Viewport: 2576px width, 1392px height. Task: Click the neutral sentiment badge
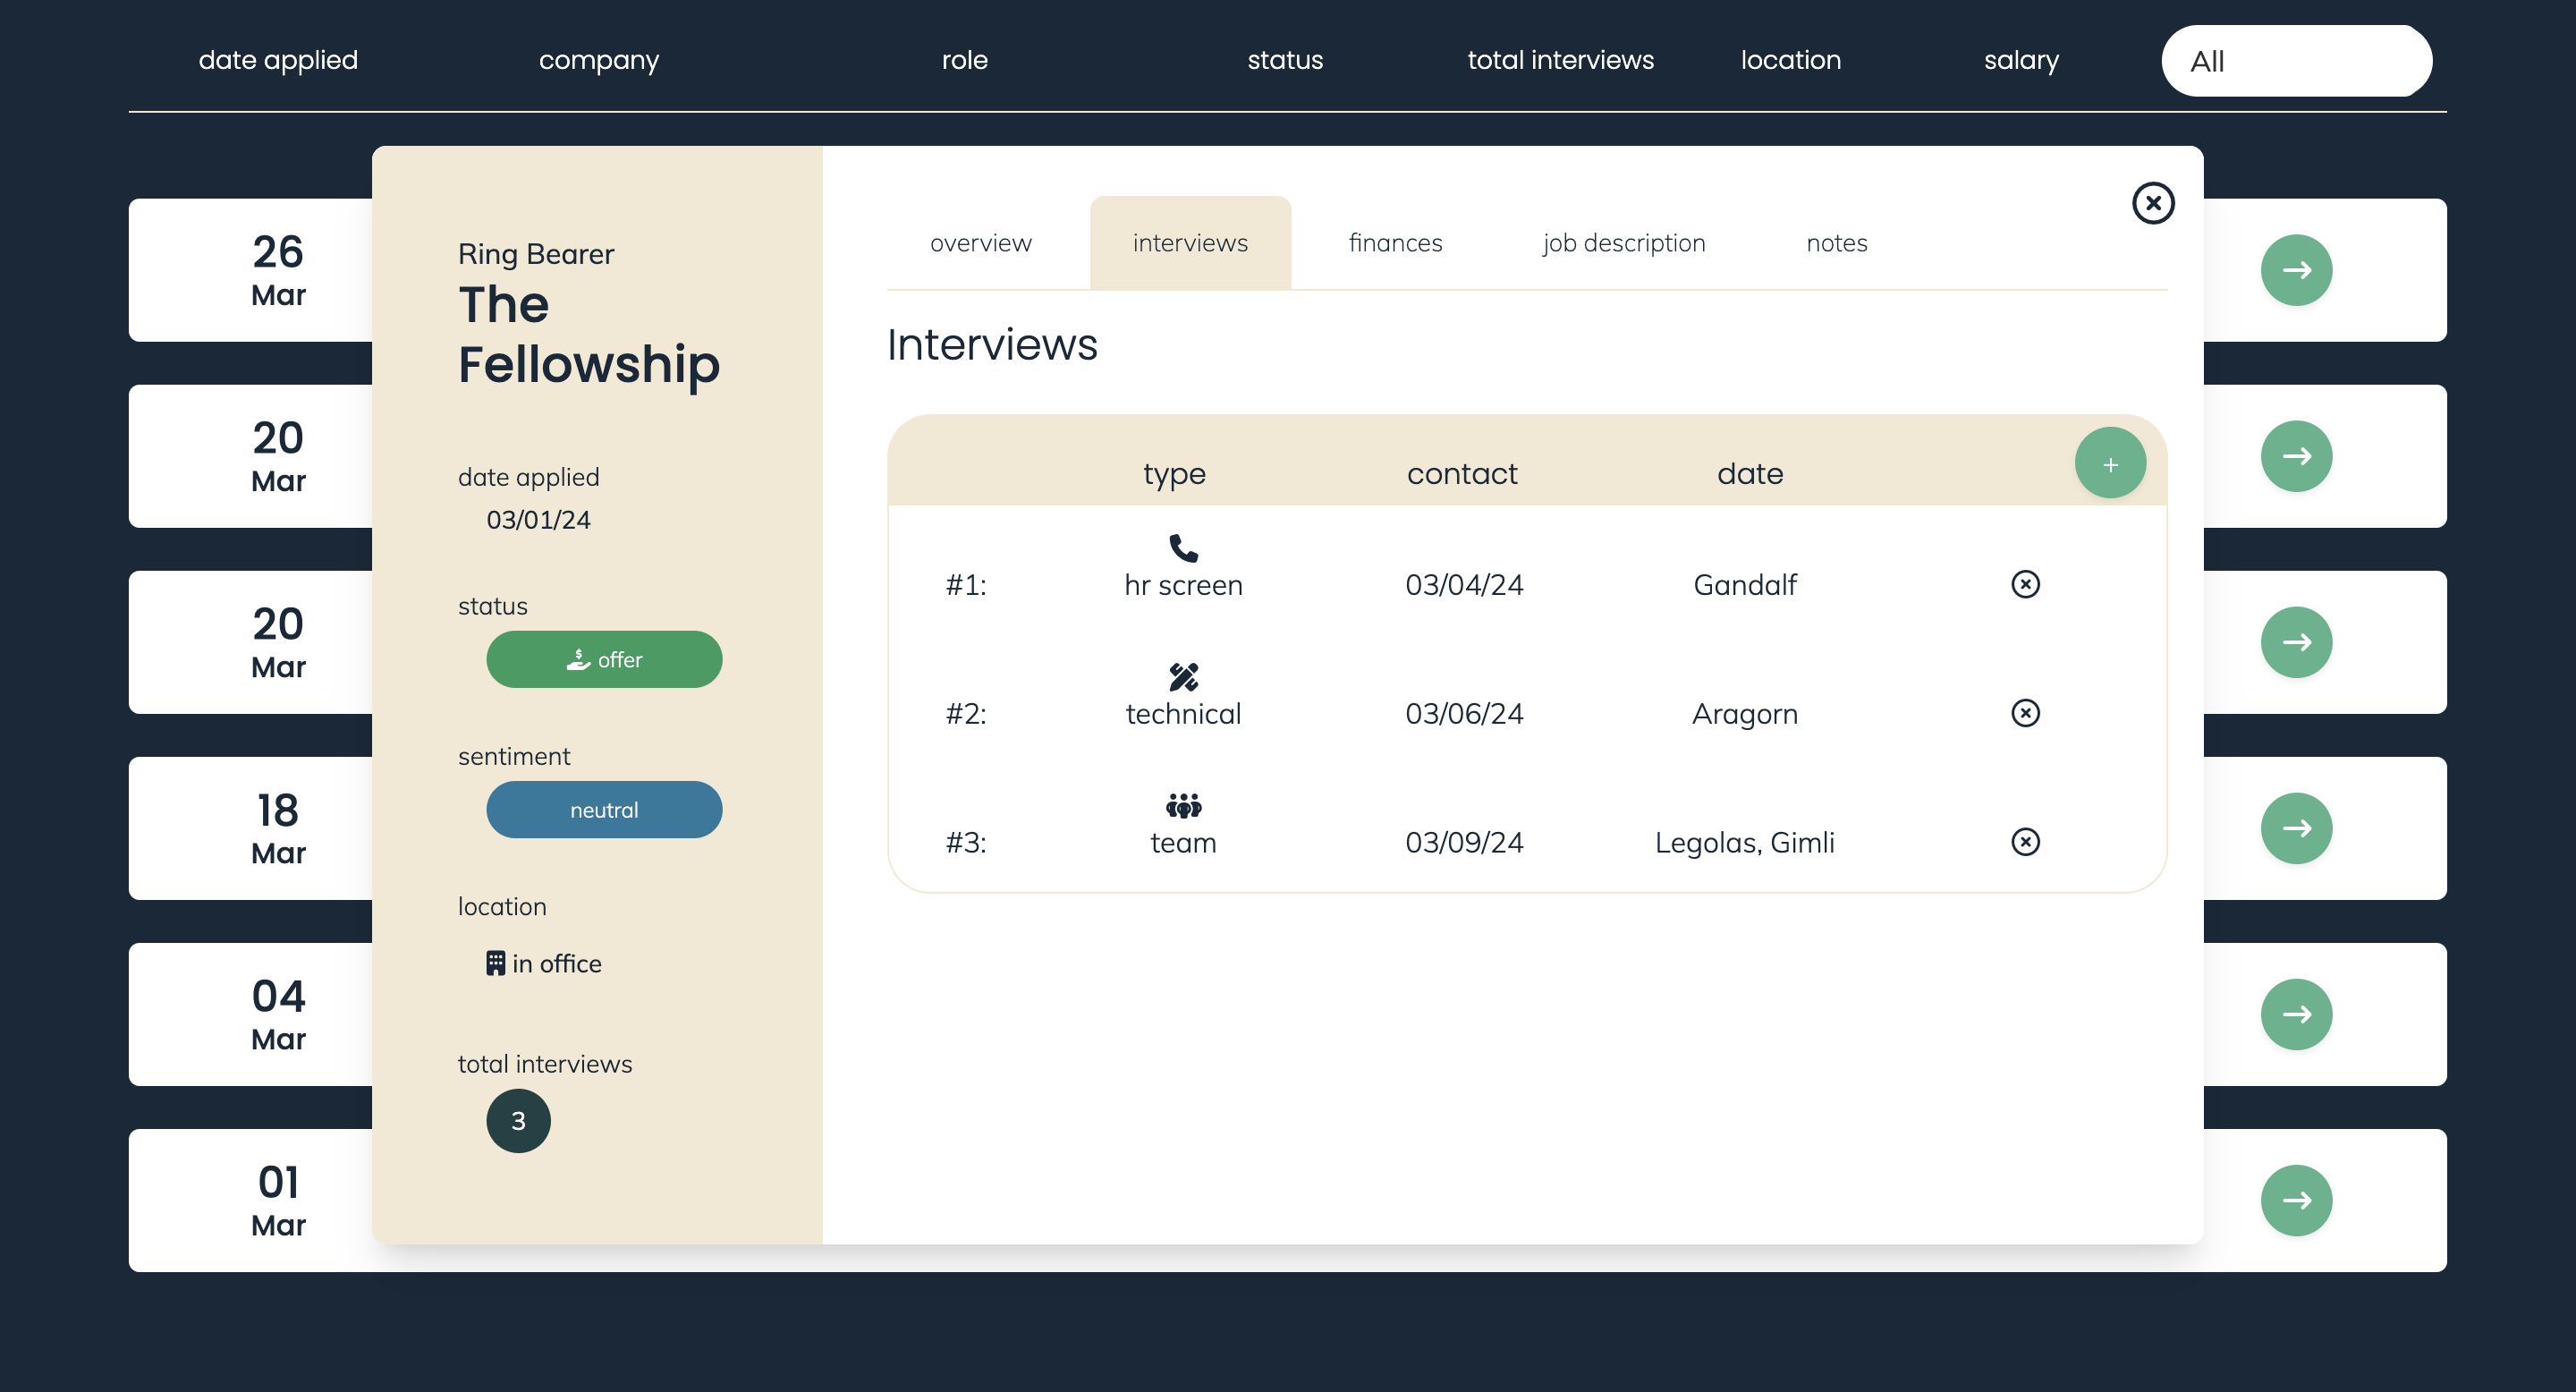tap(604, 810)
